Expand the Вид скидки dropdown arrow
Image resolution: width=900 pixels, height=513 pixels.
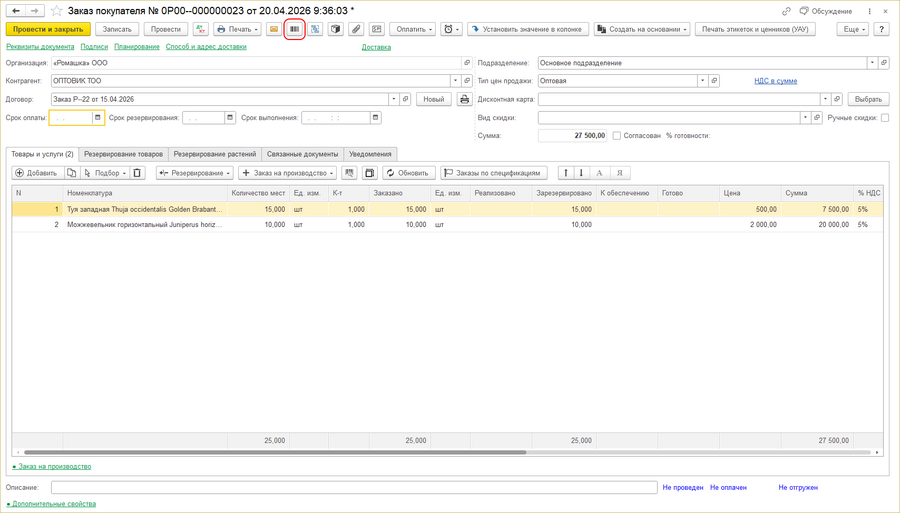click(x=805, y=118)
